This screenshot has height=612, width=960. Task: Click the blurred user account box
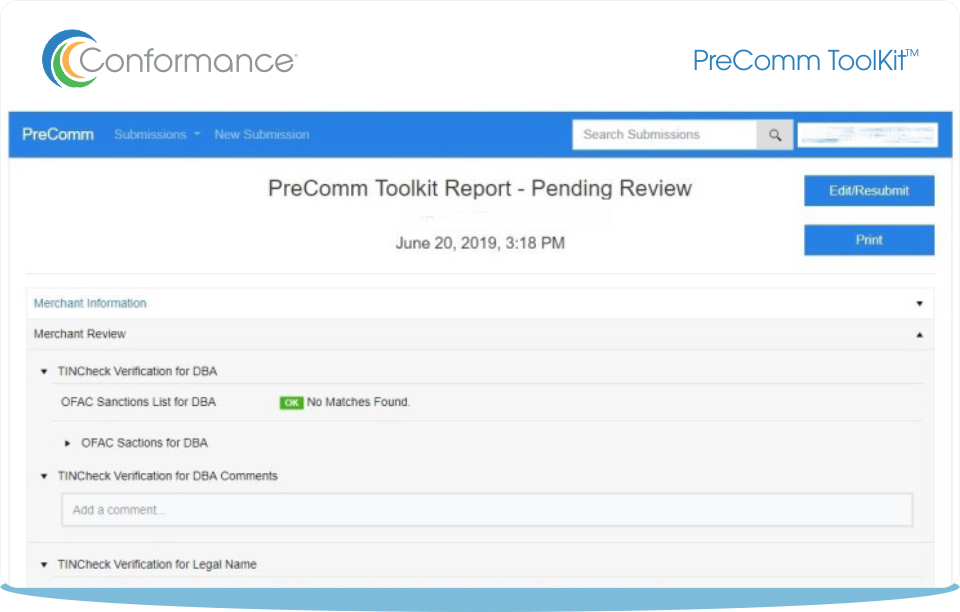(x=868, y=135)
